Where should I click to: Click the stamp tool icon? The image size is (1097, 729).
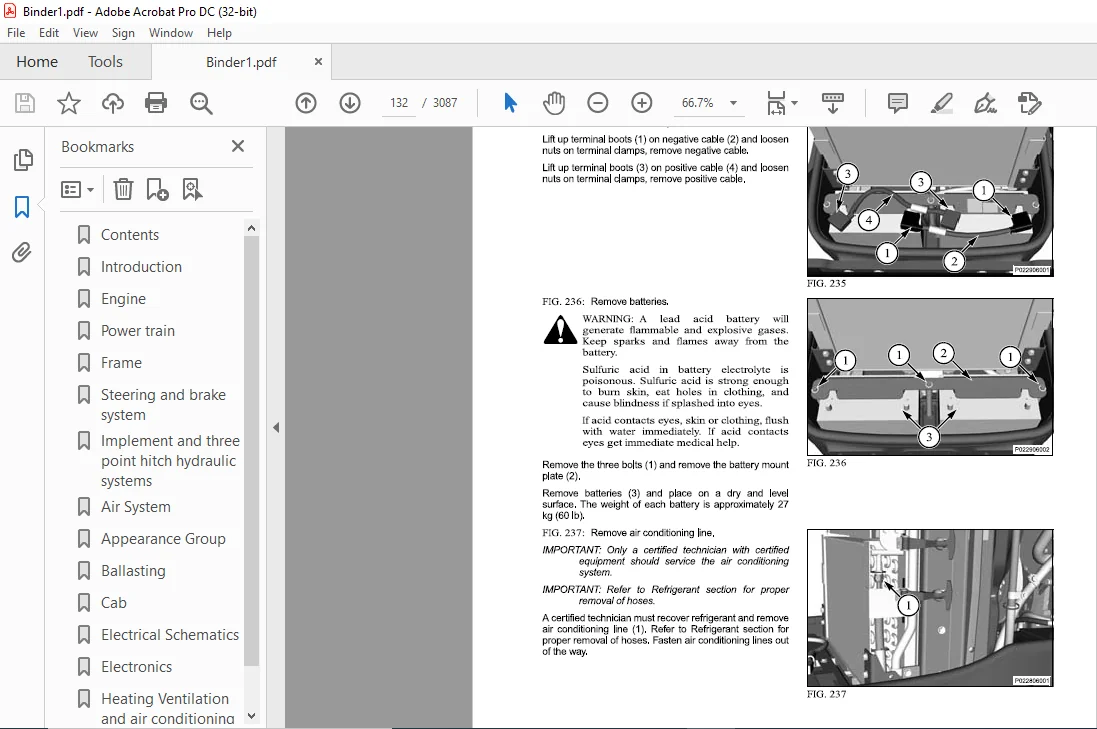click(x=1029, y=103)
